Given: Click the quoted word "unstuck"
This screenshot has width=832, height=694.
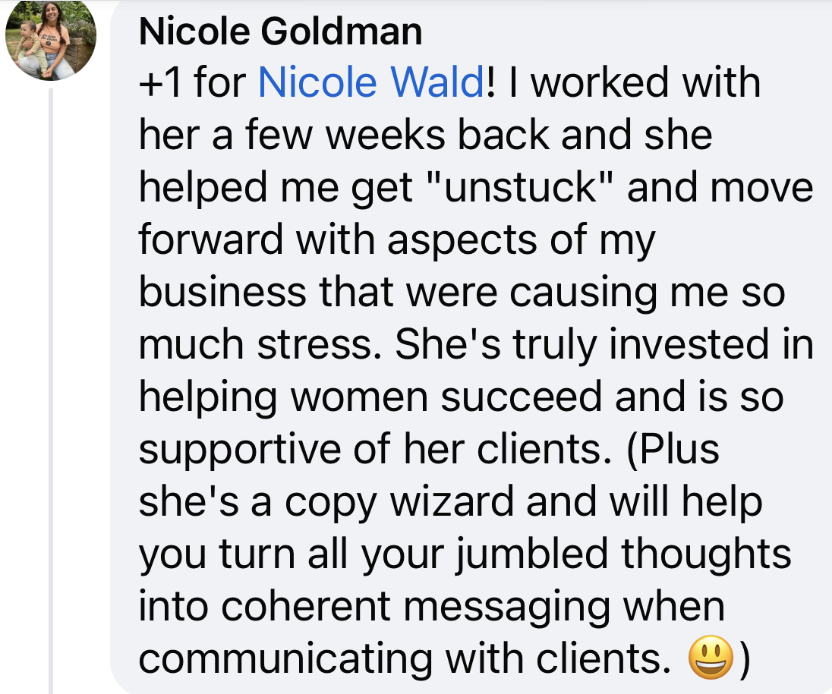Looking at the screenshot, I should point(520,187).
